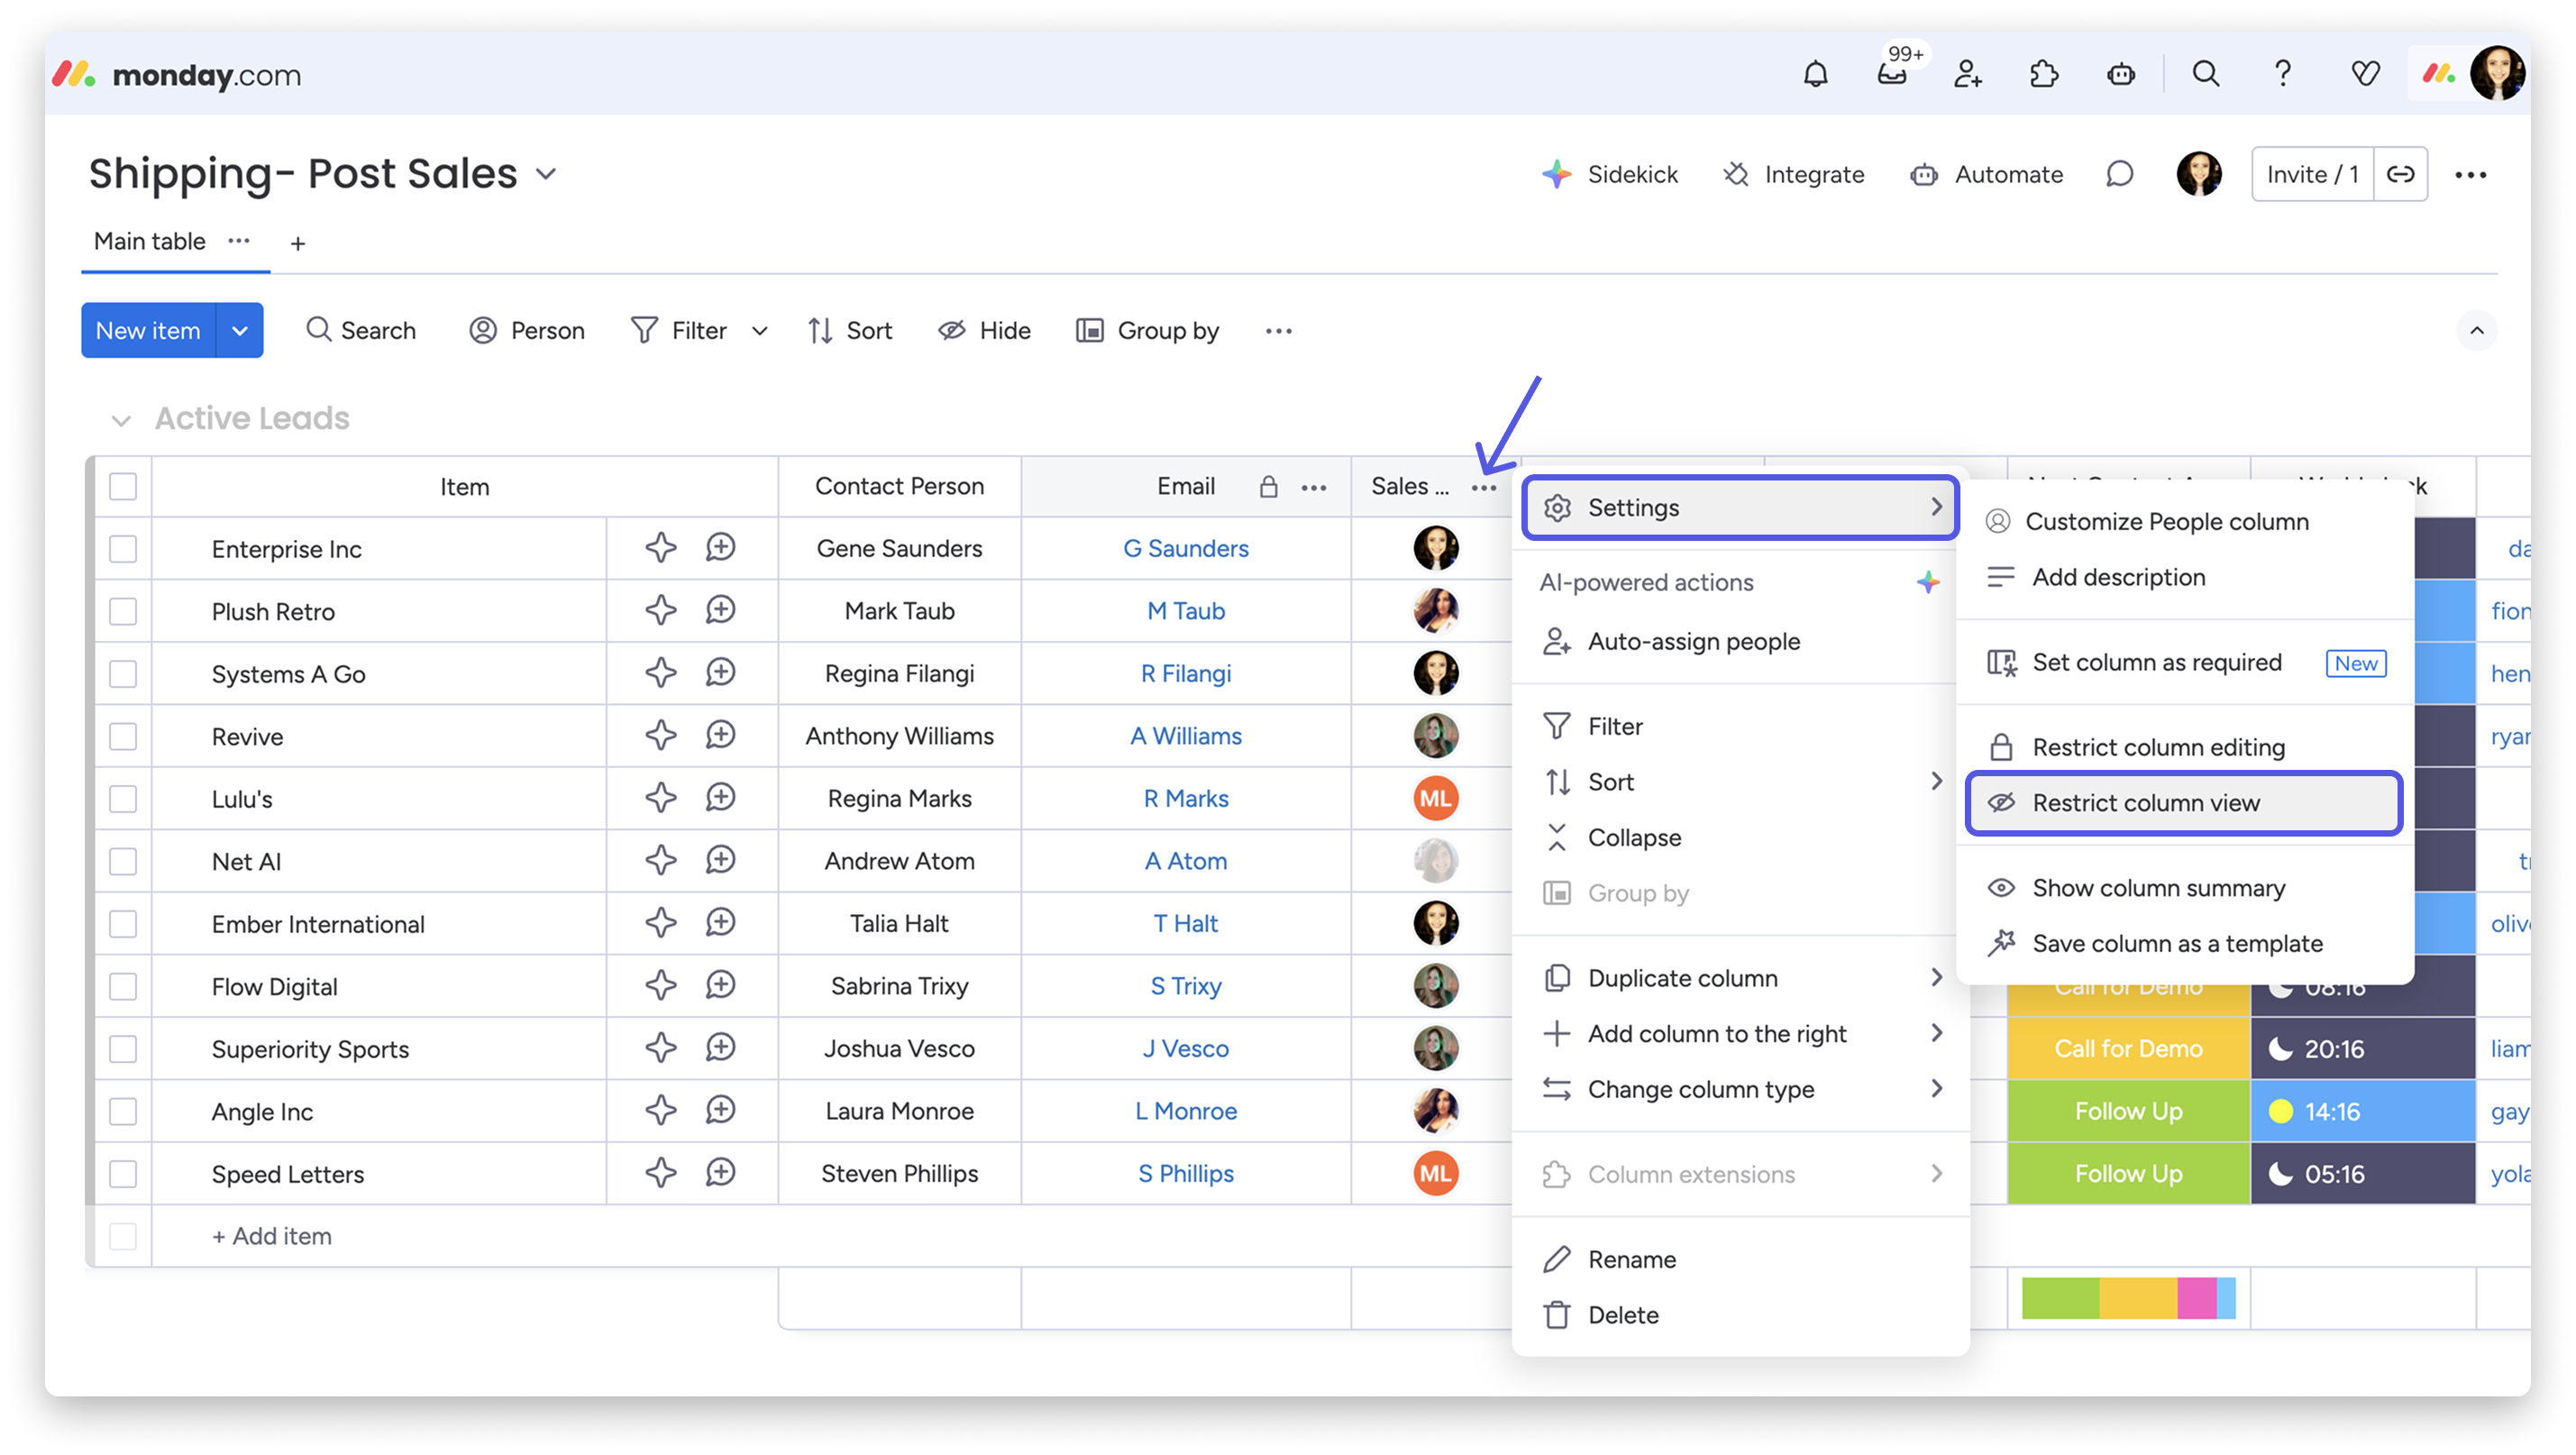Expand the Sort submenu in column menu
The height and width of the screenshot is (1455, 2576).
pyautogui.click(x=1936, y=781)
